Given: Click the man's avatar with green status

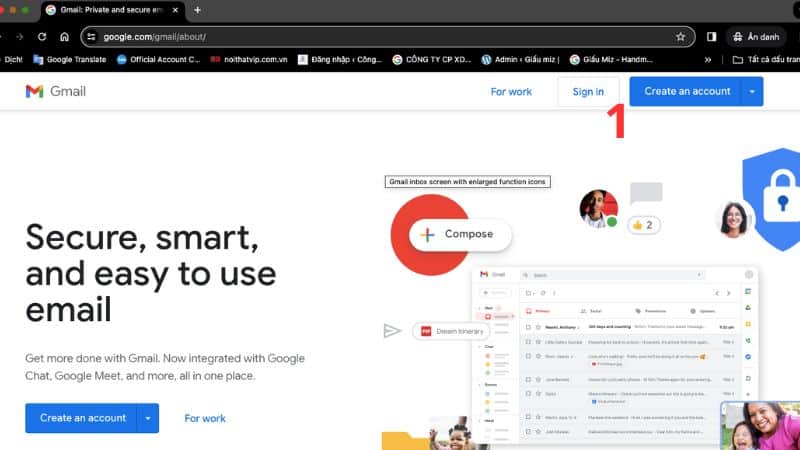Looking at the screenshot, I should pyautogui.click(x=598, y=208).
